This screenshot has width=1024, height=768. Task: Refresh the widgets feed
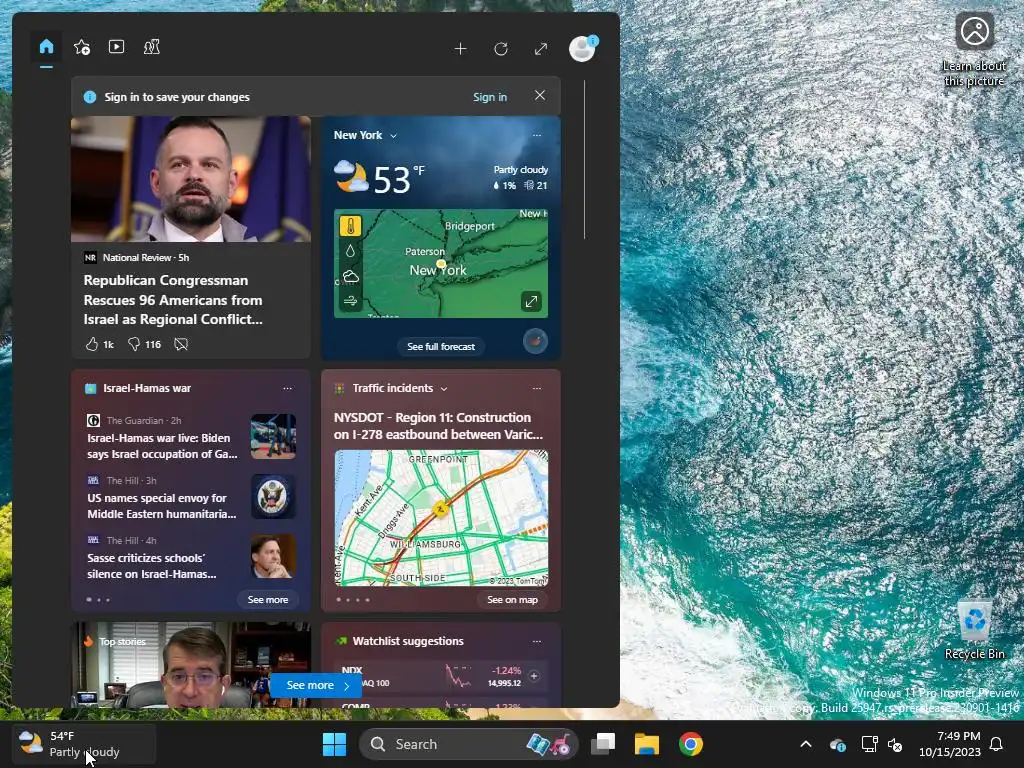tap(501, 49)
